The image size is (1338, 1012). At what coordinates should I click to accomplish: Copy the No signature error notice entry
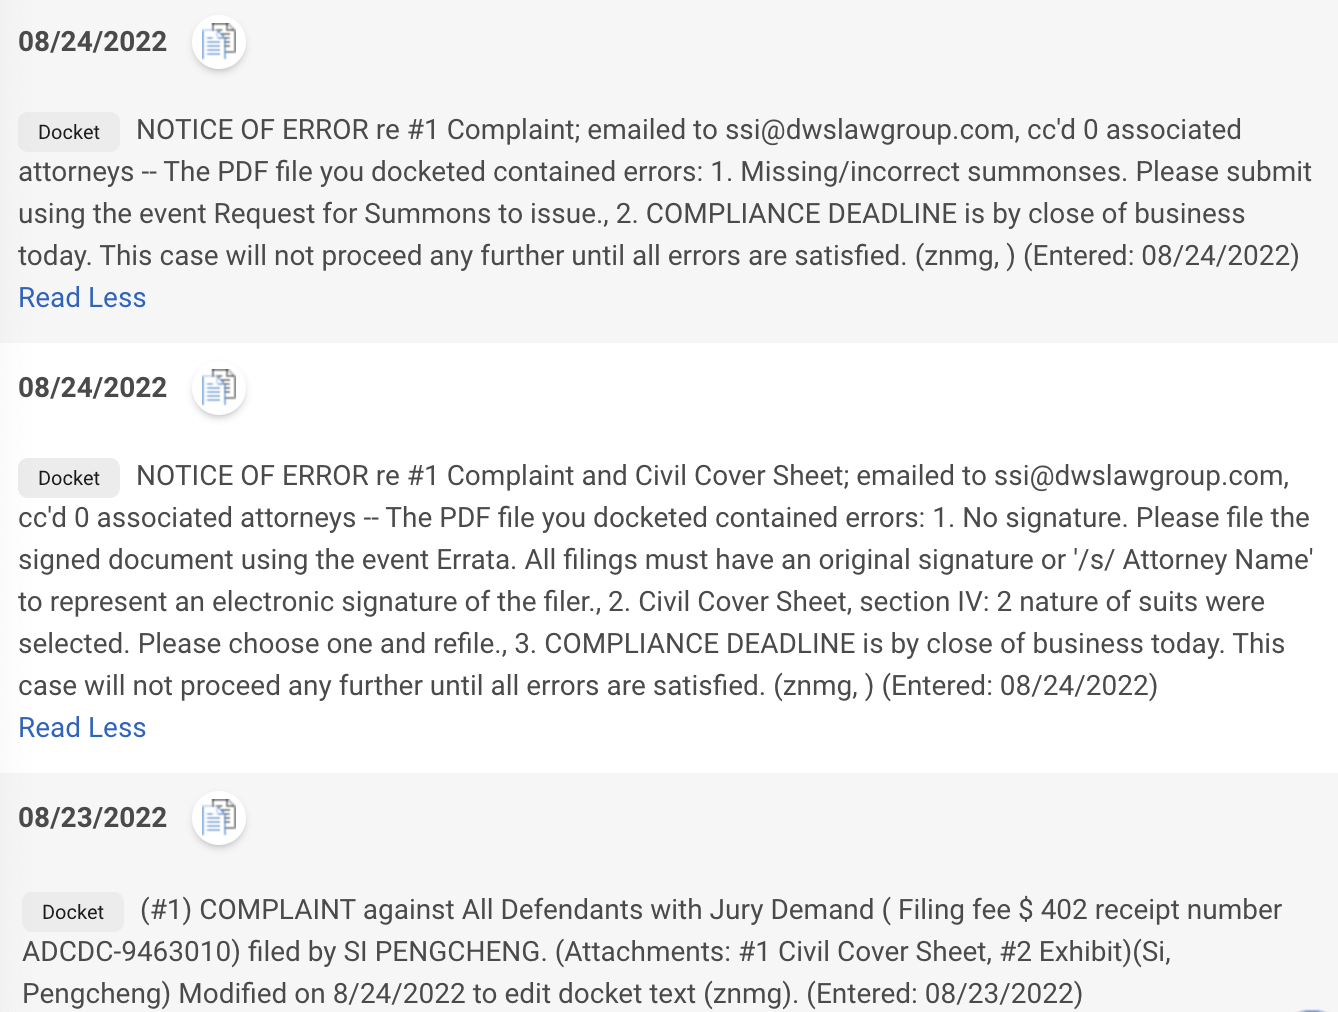219,388
